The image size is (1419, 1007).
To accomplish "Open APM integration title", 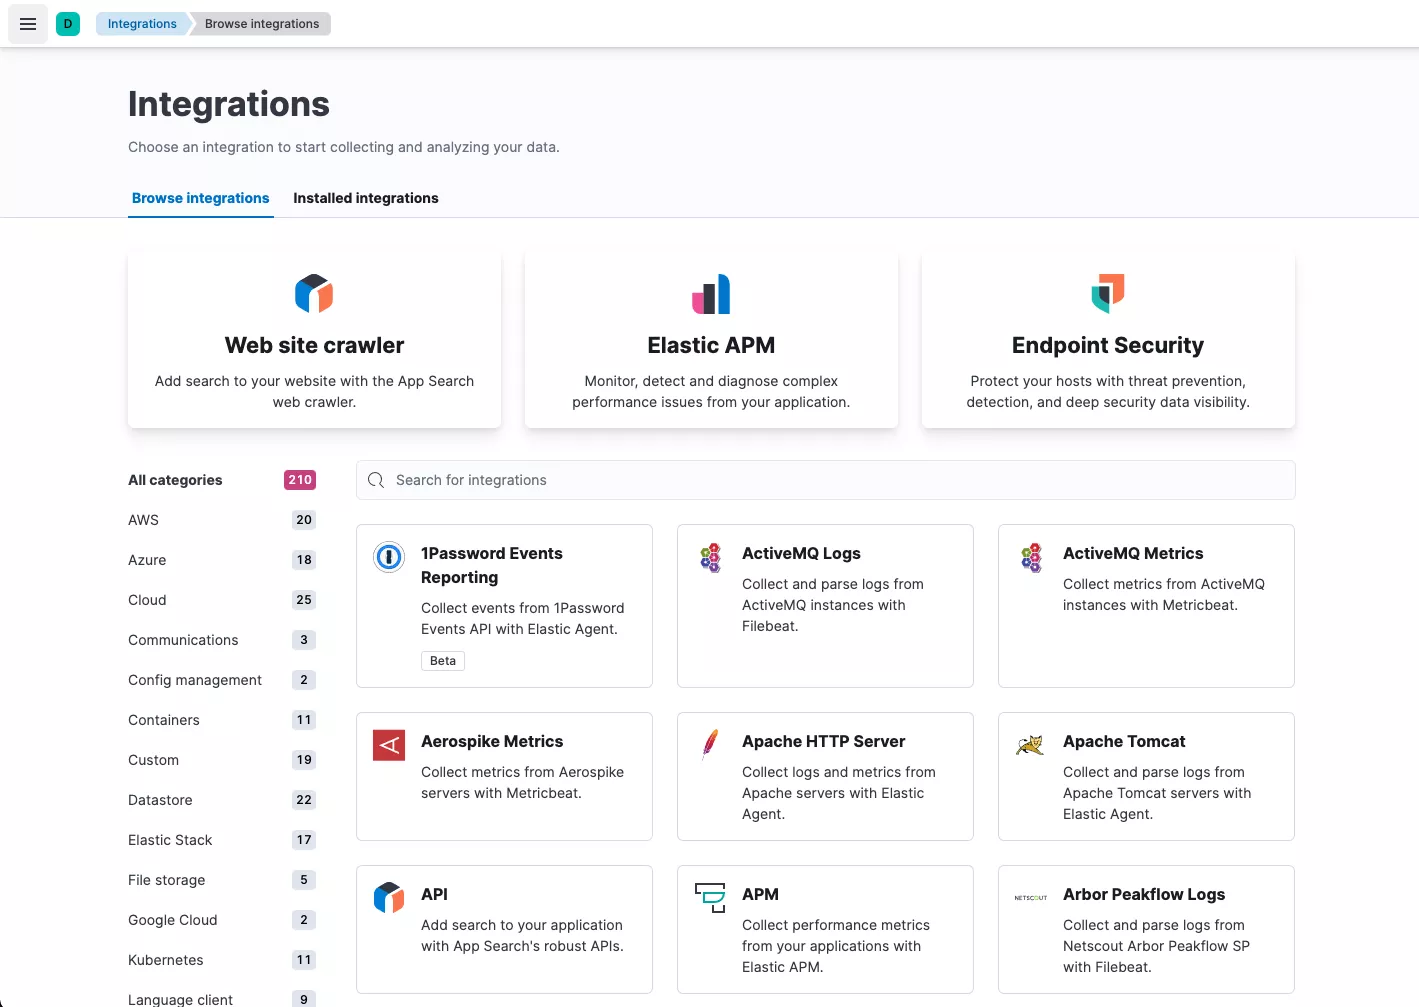I will [760, 894].
